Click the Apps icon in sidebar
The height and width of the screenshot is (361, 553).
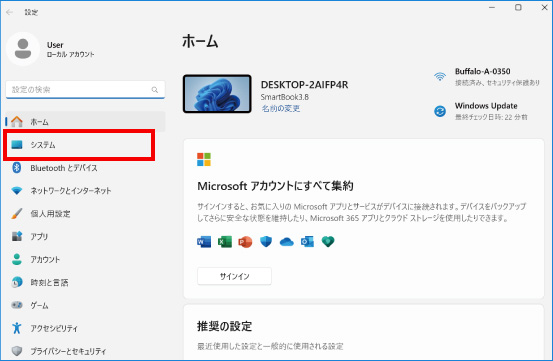[17, 236]
